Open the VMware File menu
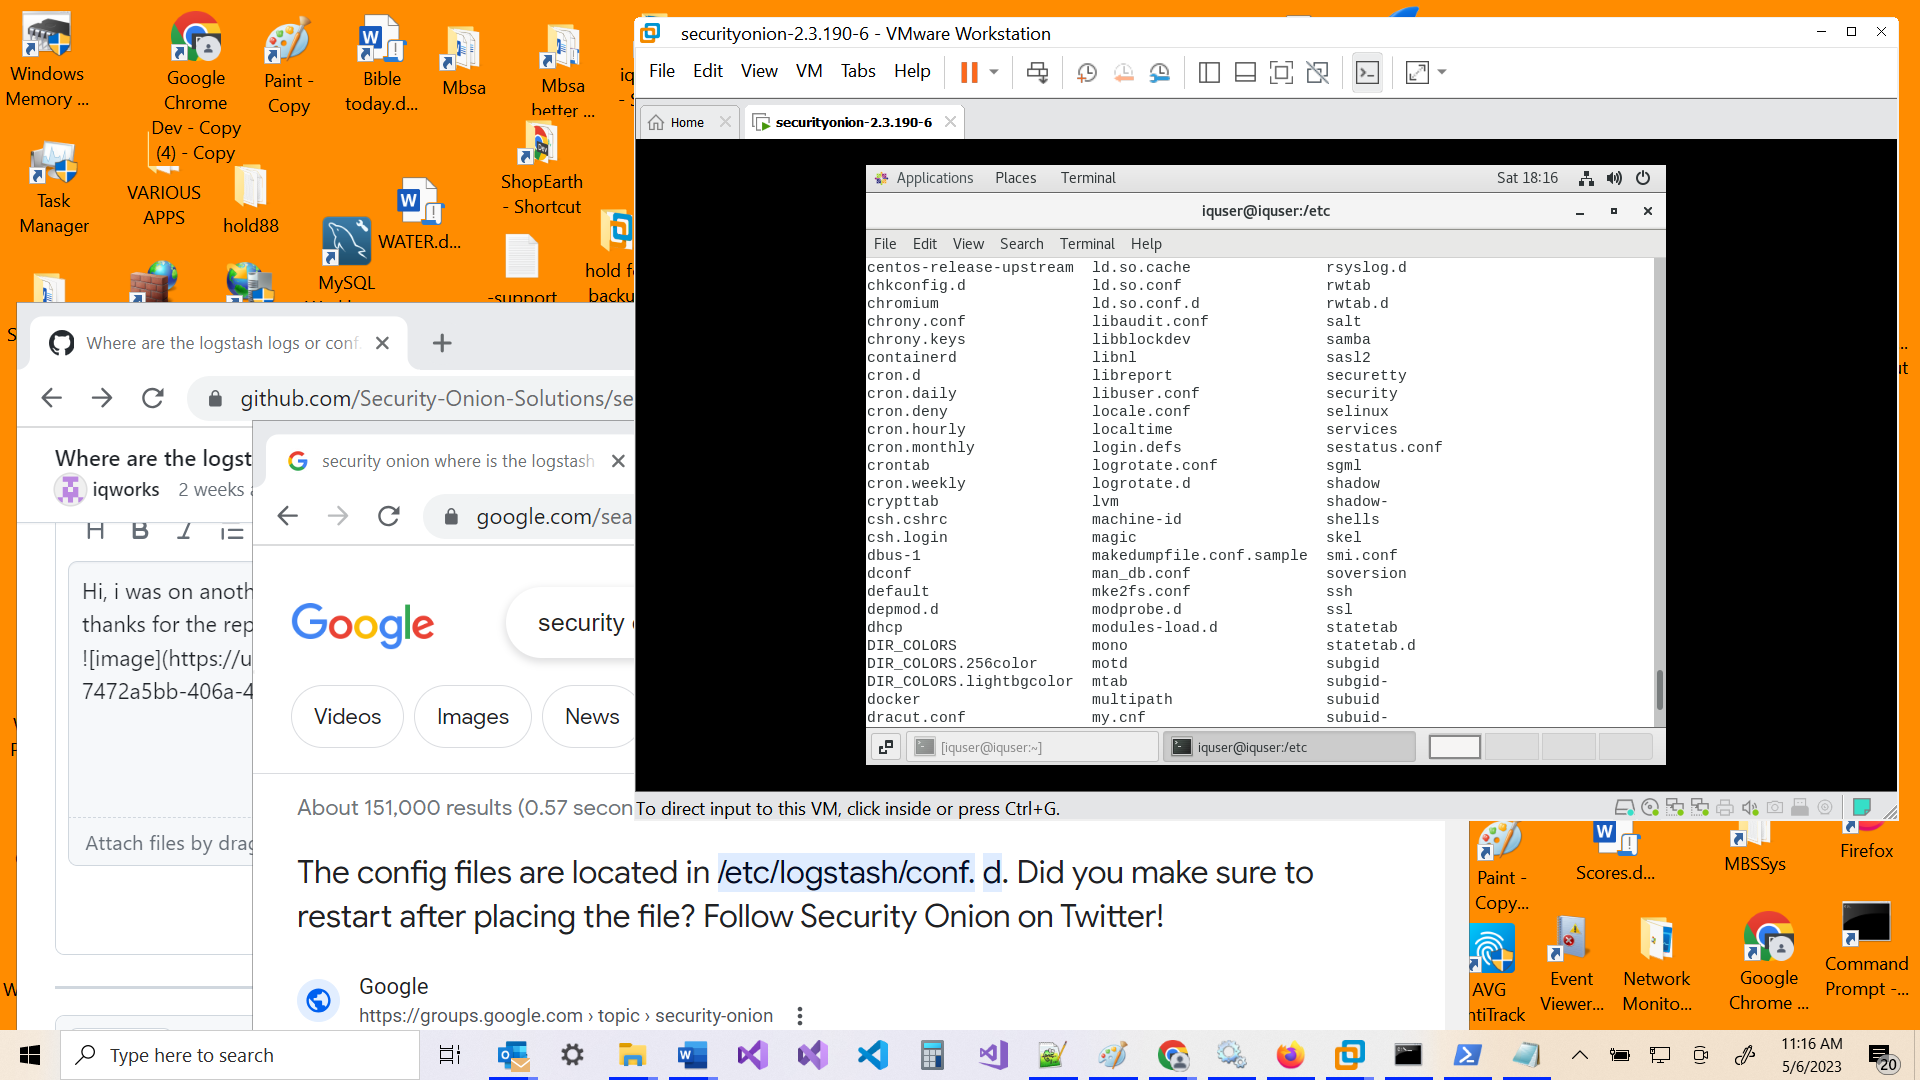This screenshot has width=1920, height=1080. (x=662, y=71)
